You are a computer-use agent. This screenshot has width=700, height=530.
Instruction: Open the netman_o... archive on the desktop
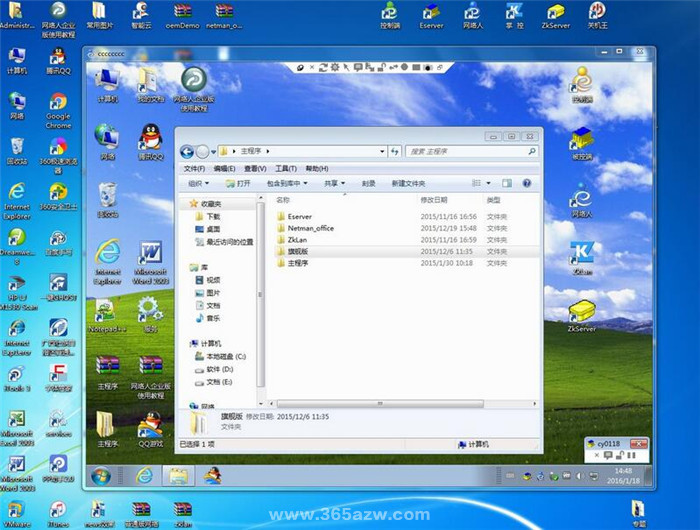pos(224,16)
